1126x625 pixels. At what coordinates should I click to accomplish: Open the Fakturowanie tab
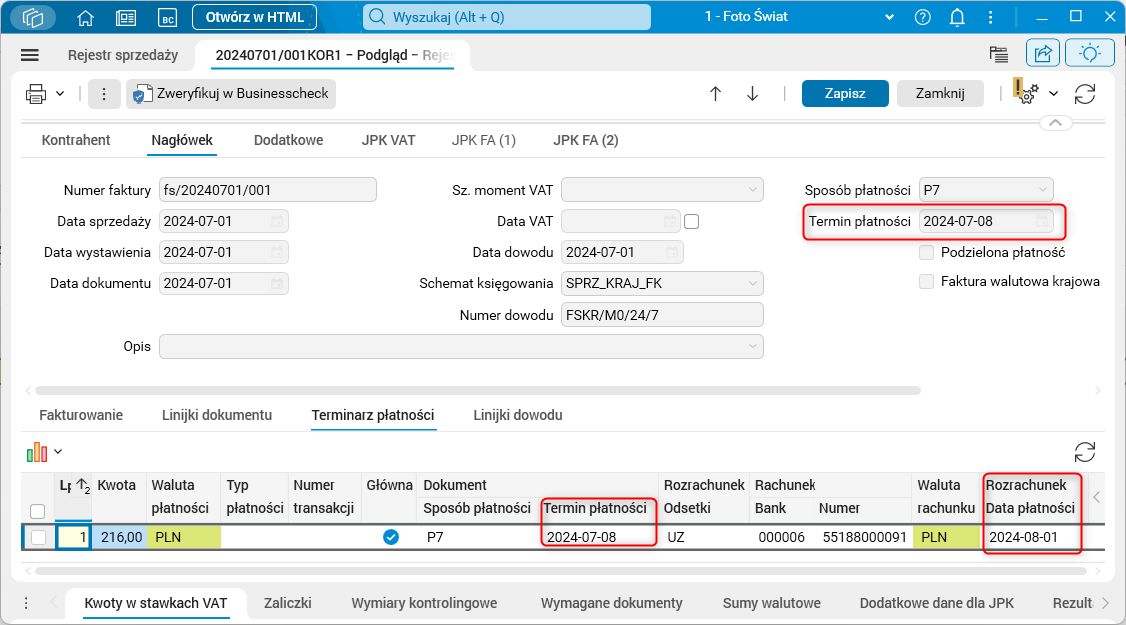[x=81, y=415]
